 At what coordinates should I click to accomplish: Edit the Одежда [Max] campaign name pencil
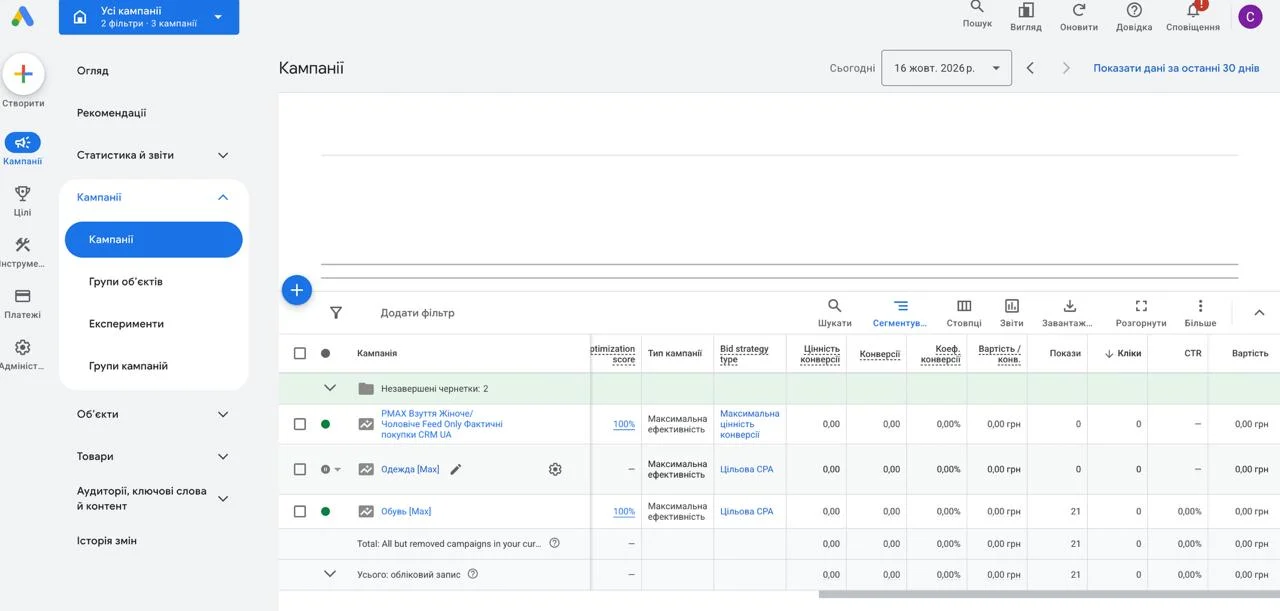pos(456,469)
